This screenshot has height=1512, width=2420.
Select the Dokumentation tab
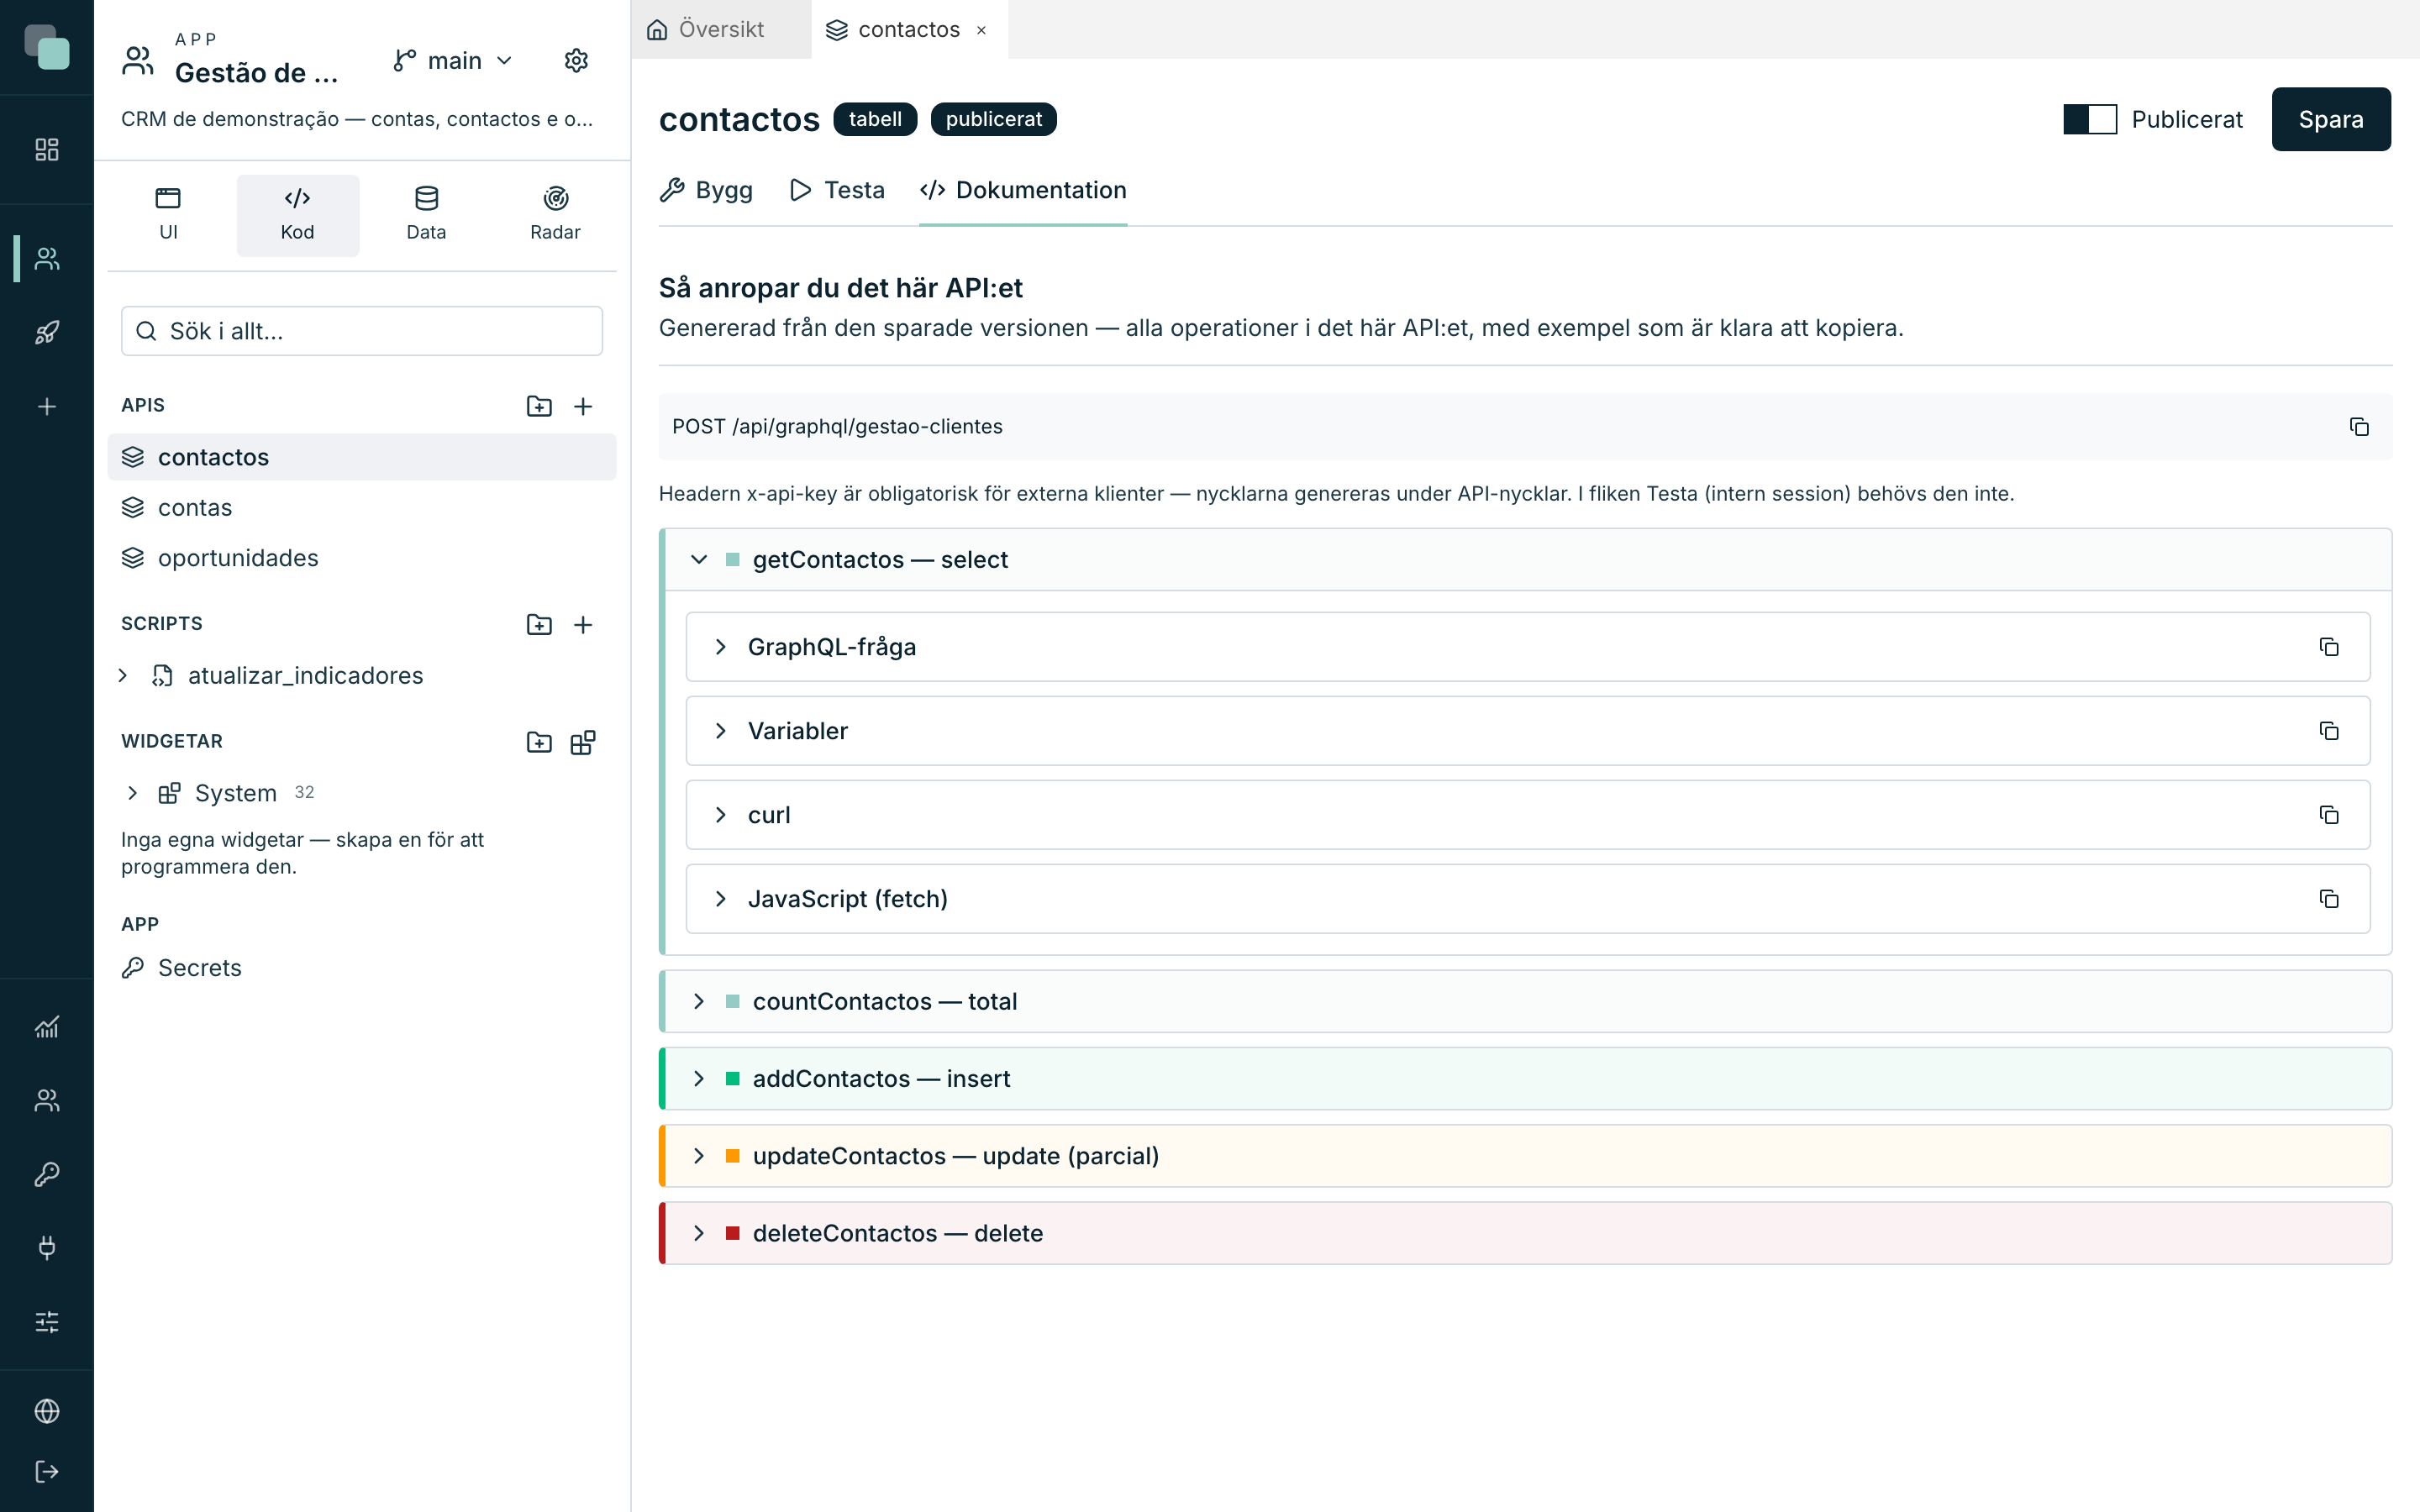[1022, 190]
